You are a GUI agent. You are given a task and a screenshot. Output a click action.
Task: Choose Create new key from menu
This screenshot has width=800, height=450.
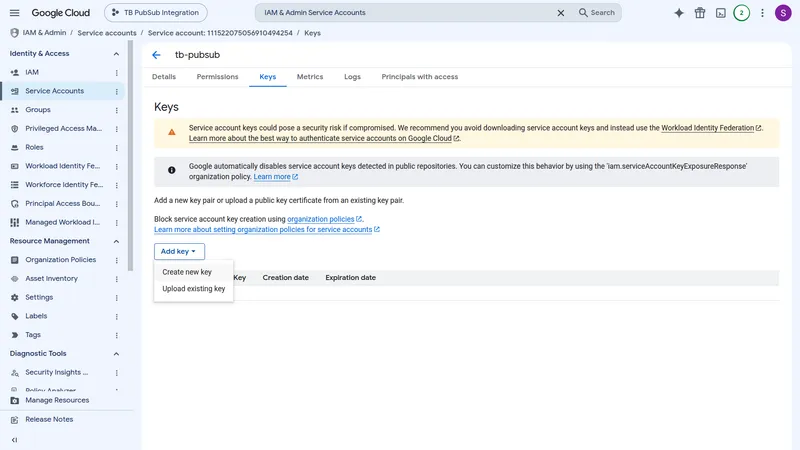193,272
